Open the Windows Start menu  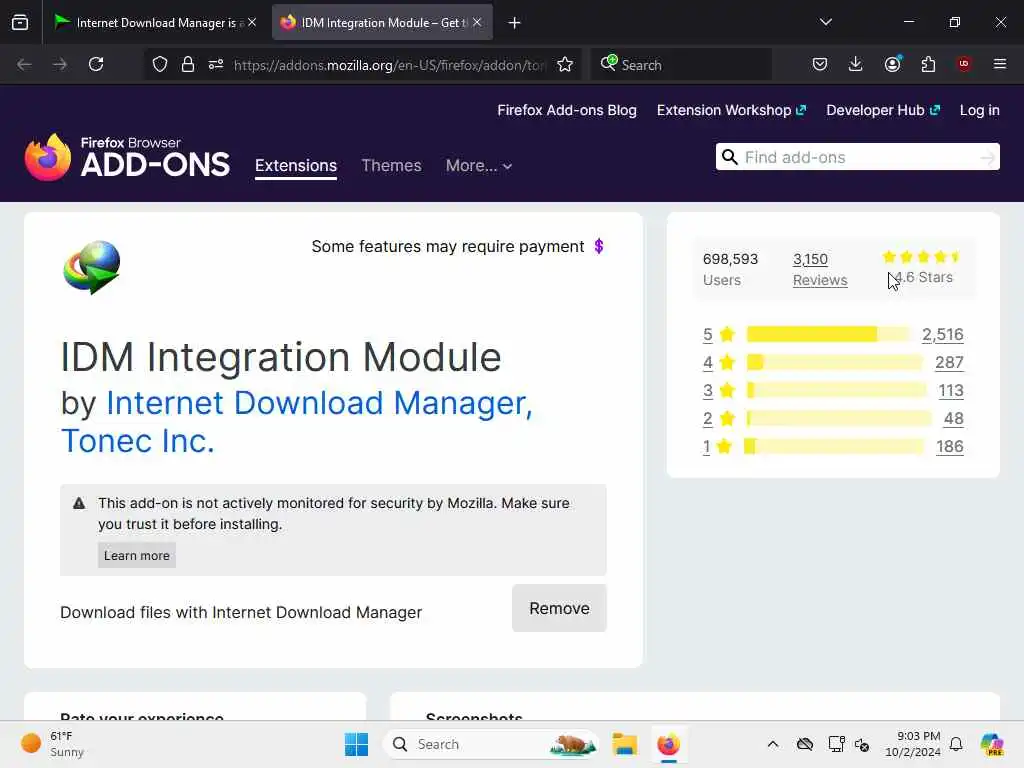point(357,744)
